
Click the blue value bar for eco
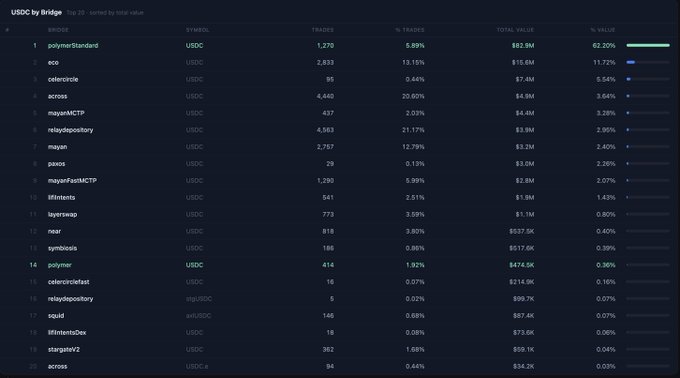coord(631,62)
